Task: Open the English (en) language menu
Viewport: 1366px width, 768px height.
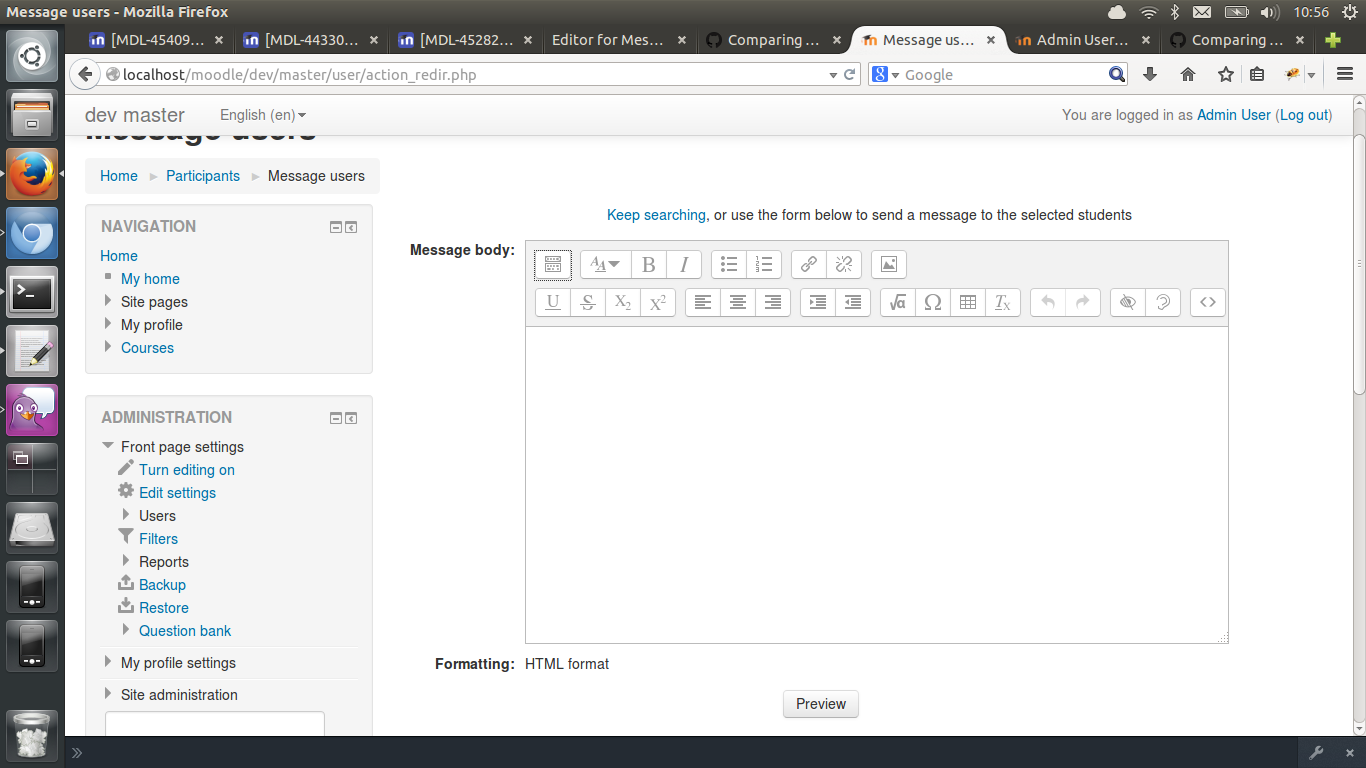Action: tap(263, 115)
